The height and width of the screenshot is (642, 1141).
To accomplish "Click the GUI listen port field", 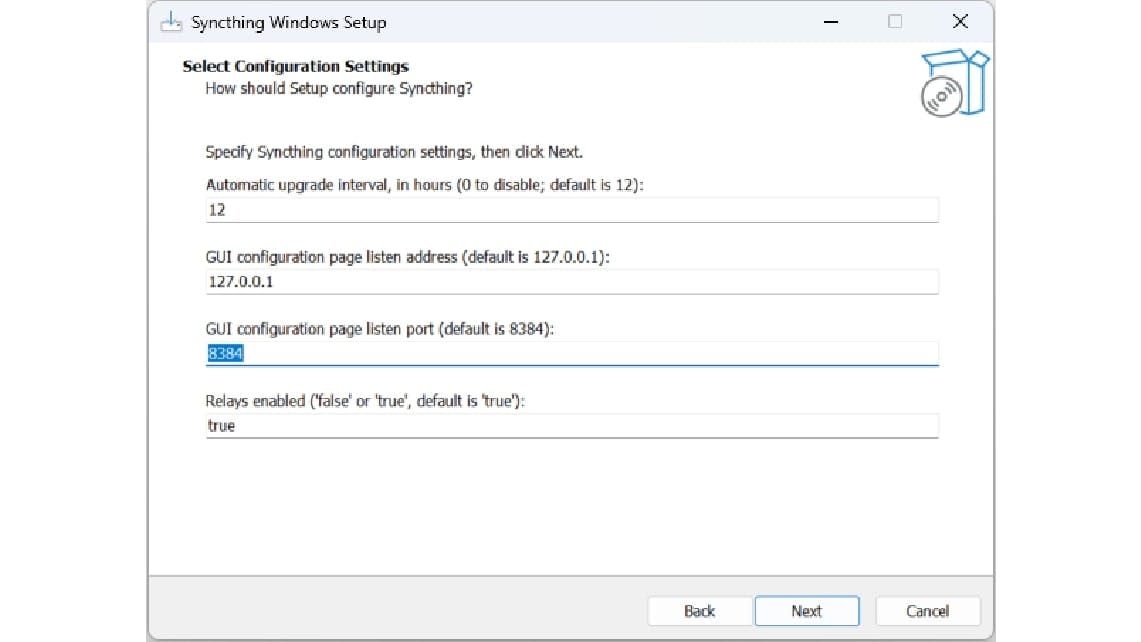I will click(x=572, y=354).
